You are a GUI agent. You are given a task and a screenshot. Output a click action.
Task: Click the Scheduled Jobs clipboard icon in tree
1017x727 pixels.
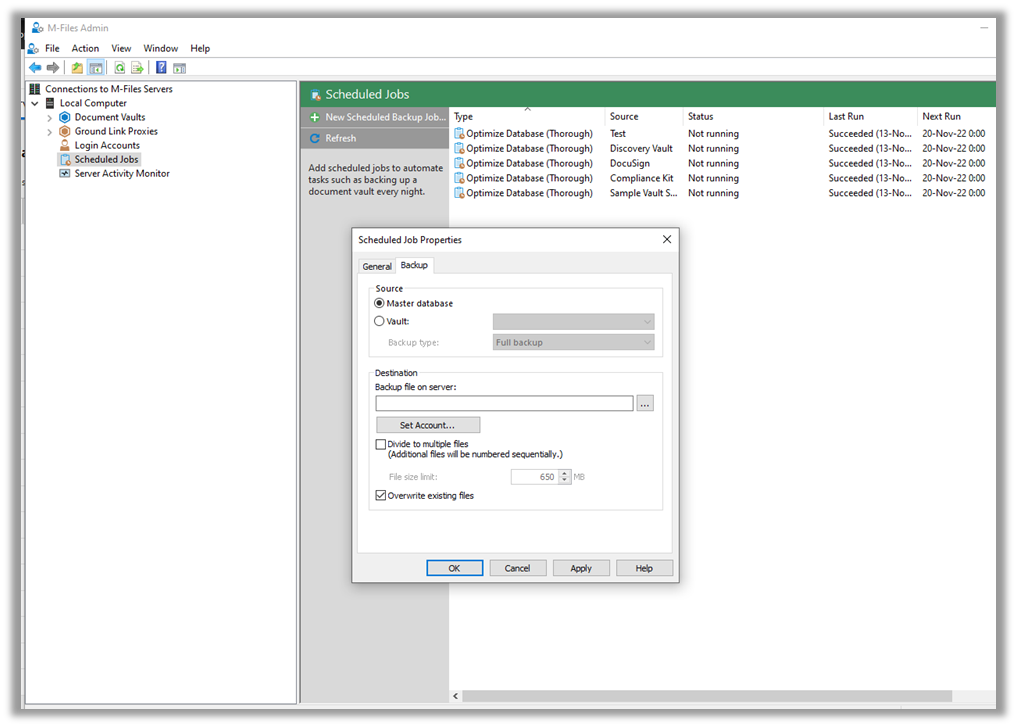click(65, 160)
